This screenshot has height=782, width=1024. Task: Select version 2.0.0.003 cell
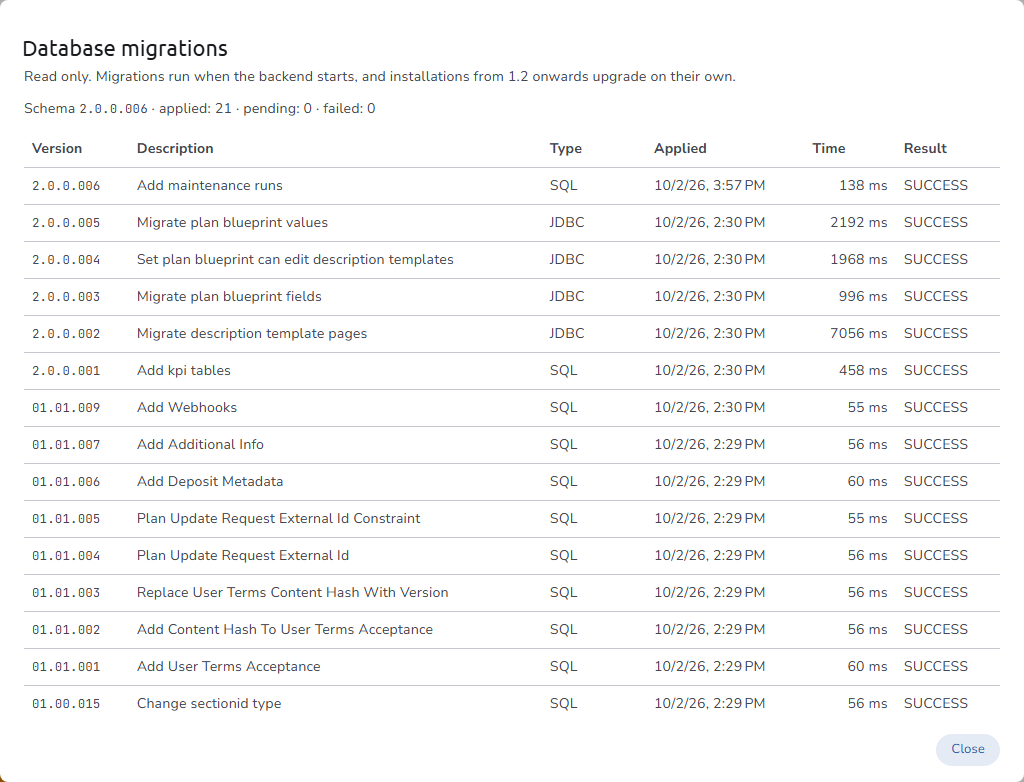[x=66, y=297]
